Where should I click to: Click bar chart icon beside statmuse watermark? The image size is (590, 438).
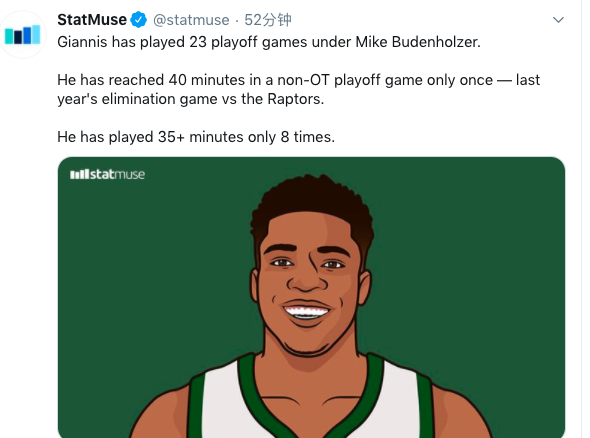79,175
